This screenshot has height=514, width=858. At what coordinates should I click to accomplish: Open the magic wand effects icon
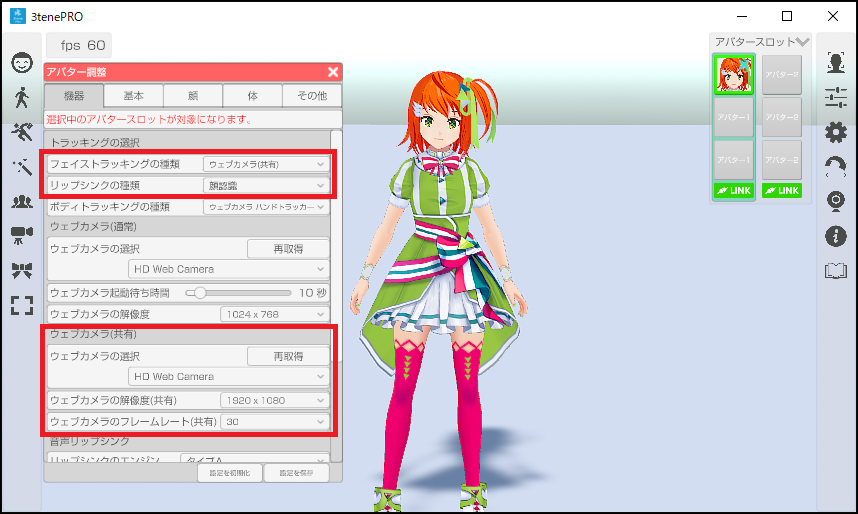tap(22, 166)
